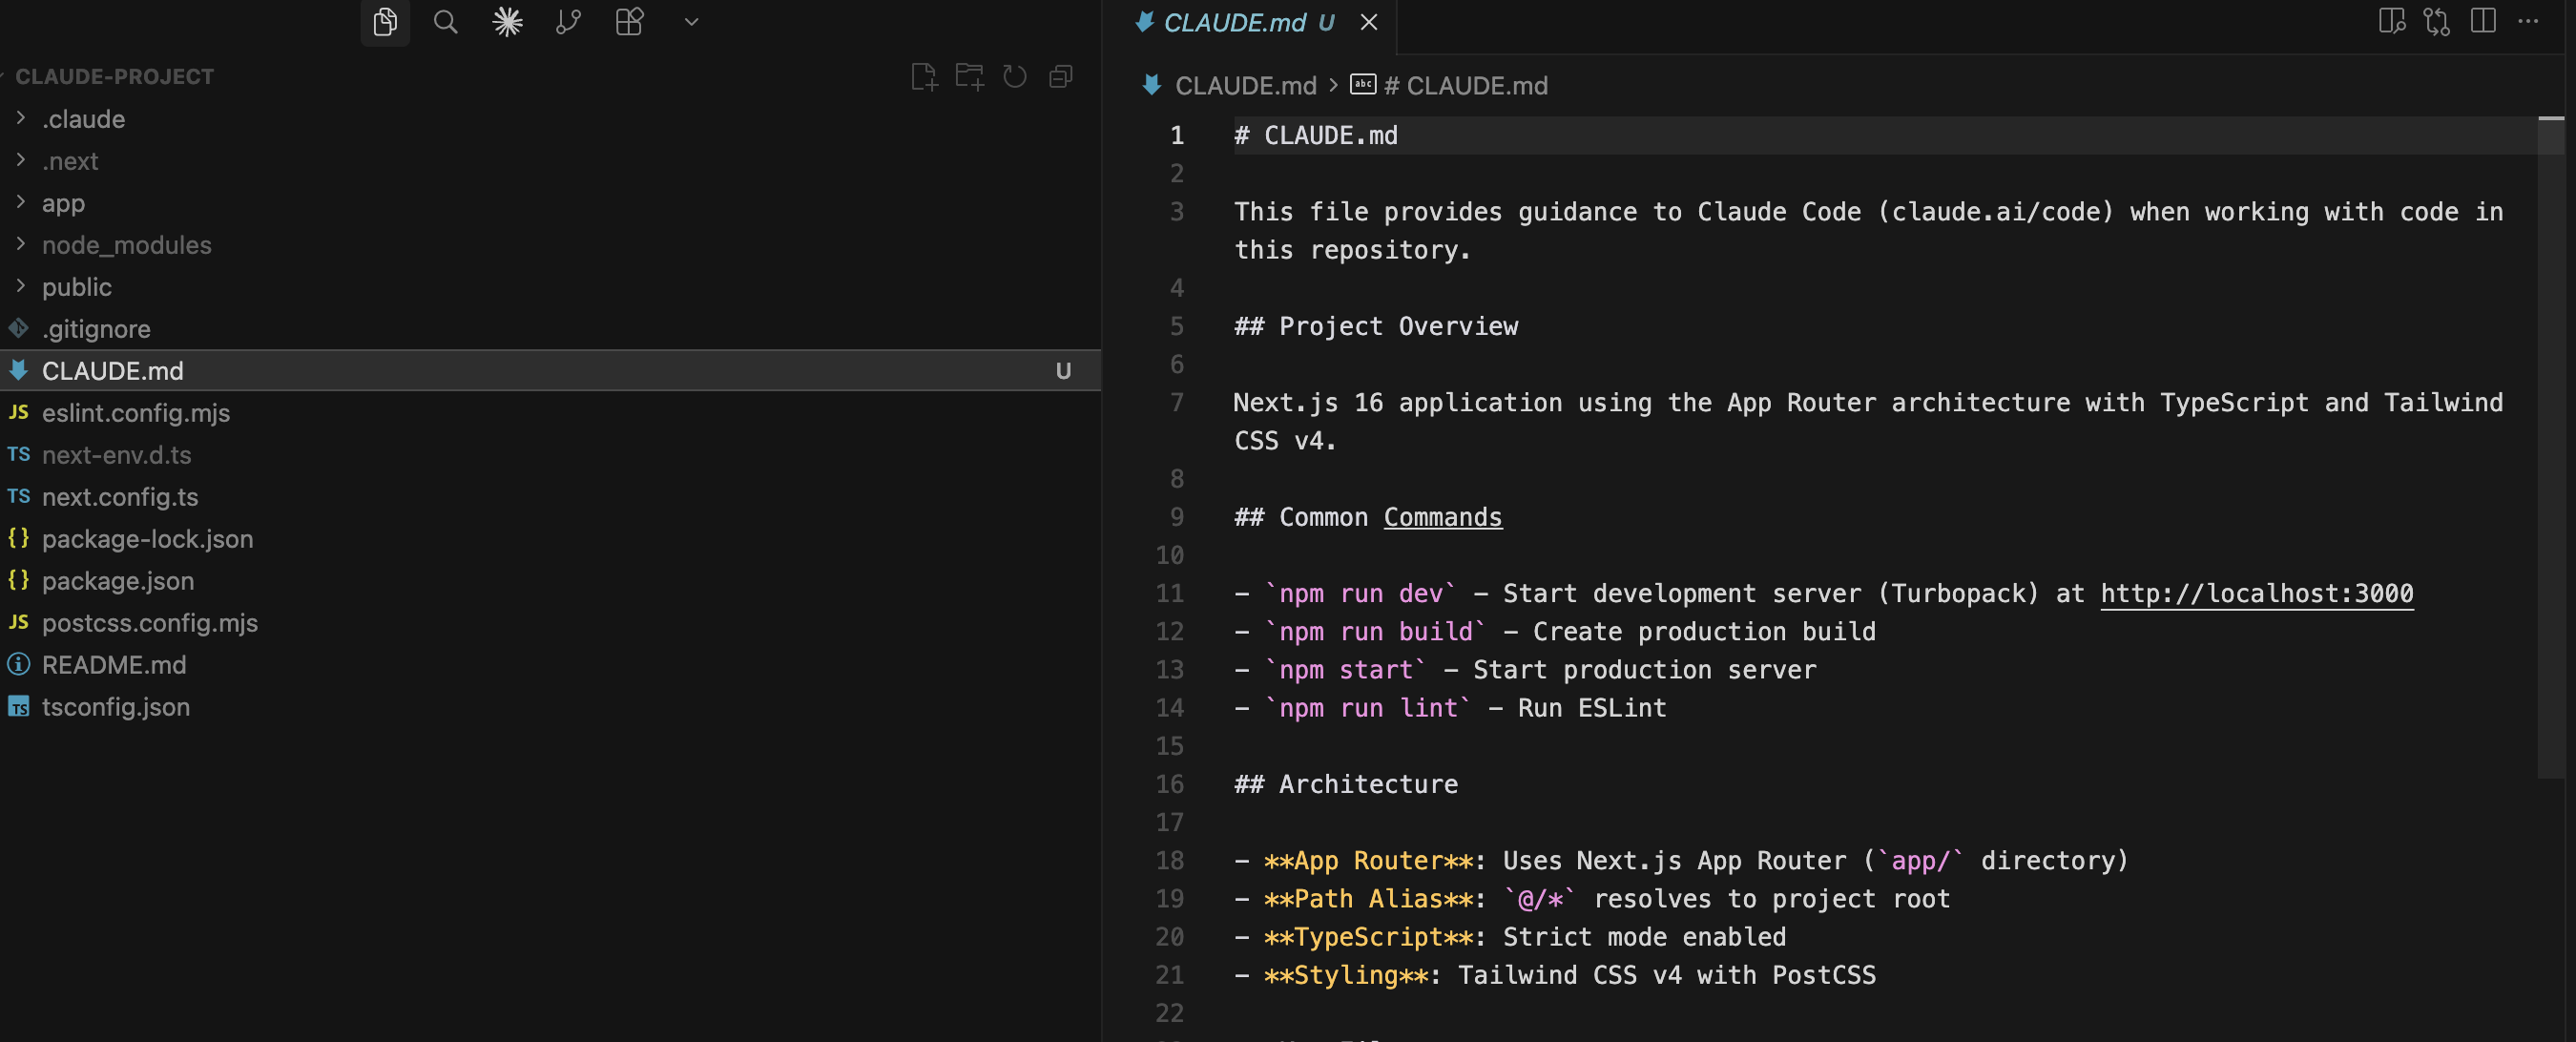This screenshot has height=1042, width=2576.
Task: Open the localhost:3000 link
Action: click(x=2256, y=593)
